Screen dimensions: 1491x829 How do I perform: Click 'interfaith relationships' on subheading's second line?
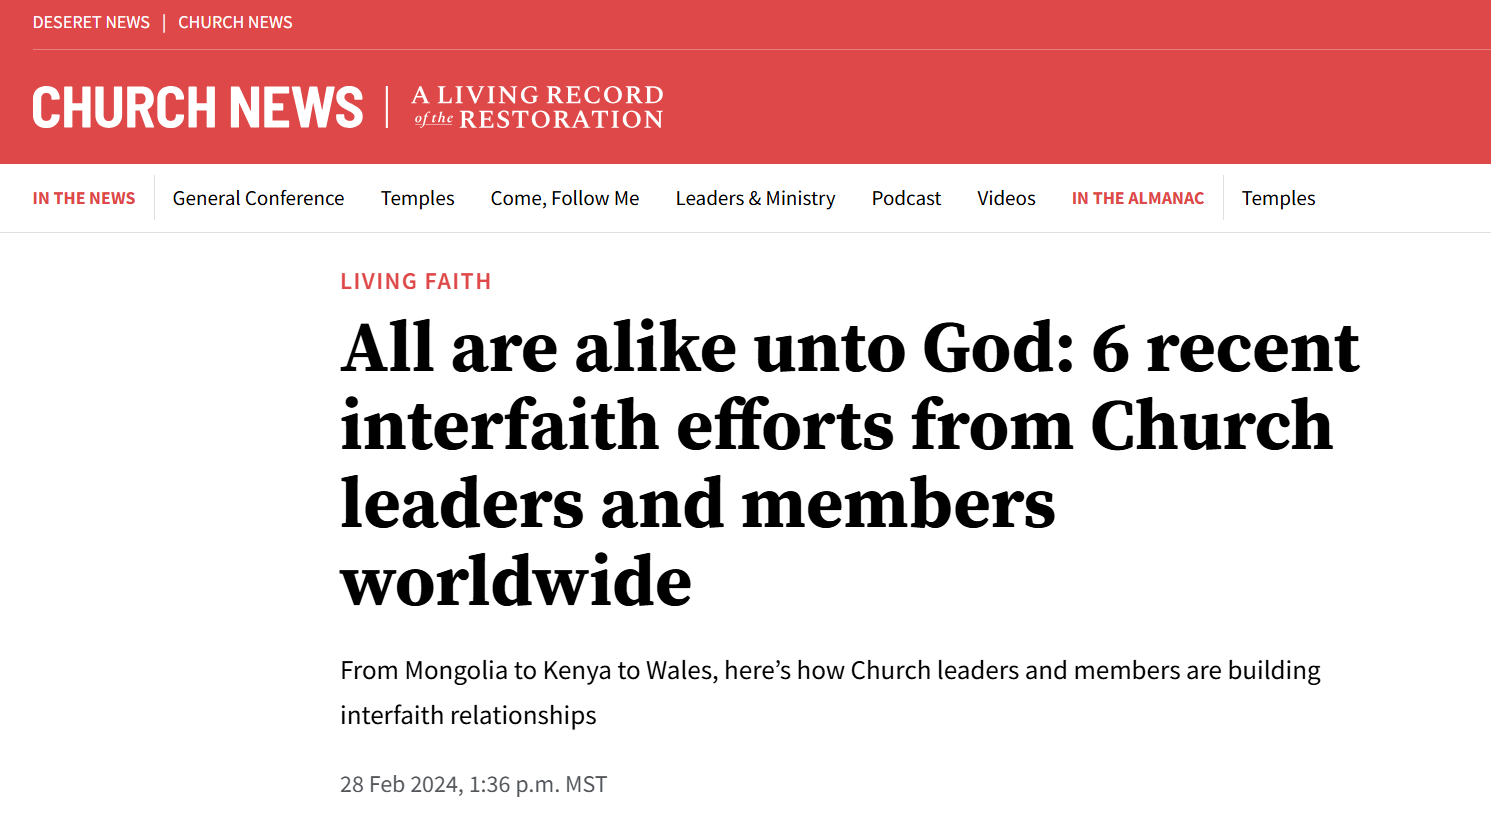[x=468, y=715]
